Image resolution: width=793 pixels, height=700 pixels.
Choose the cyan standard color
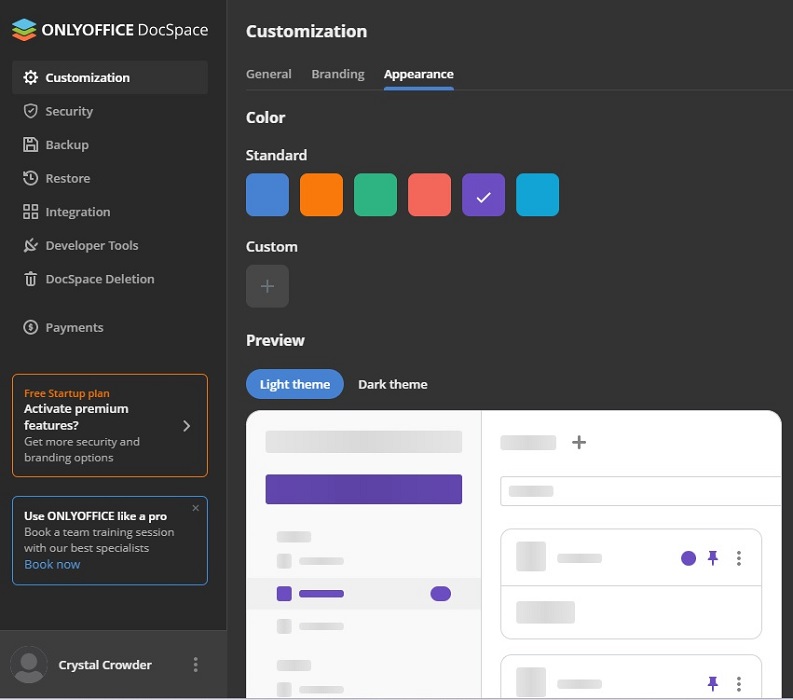(538, 195)
